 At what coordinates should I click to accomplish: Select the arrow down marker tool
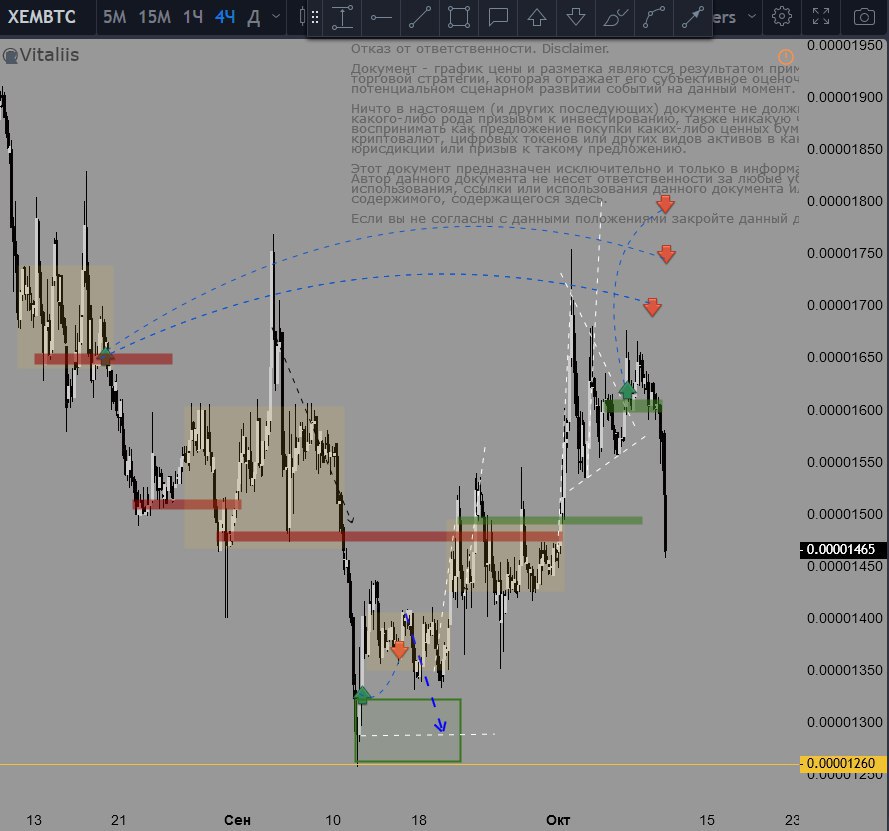(575, 17)
